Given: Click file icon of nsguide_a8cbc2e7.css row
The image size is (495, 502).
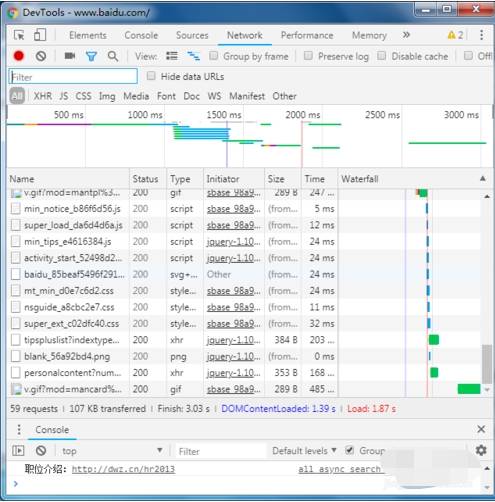Looking at the screenshot, I should [x=15, y=307].
